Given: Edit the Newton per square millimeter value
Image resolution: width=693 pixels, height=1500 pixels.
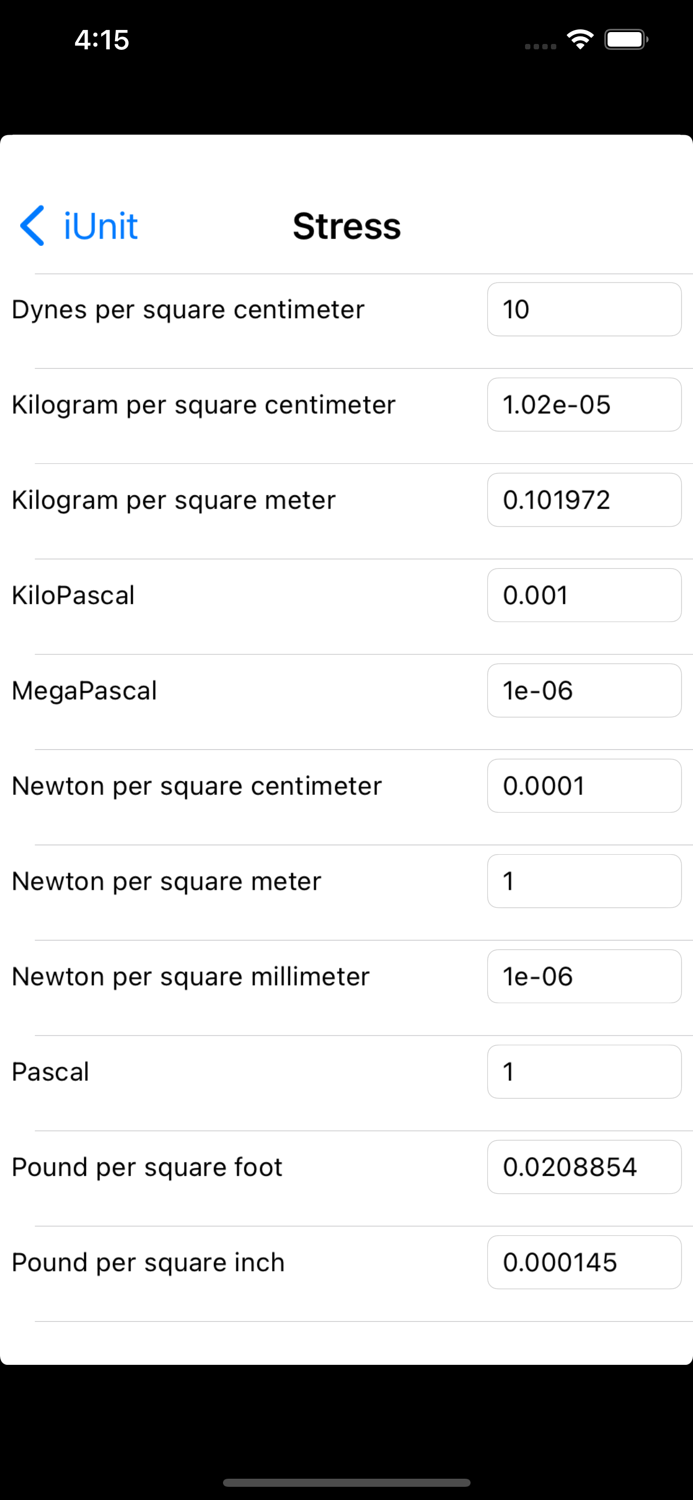Looking at the screenshot, I should tap(584, 976).
